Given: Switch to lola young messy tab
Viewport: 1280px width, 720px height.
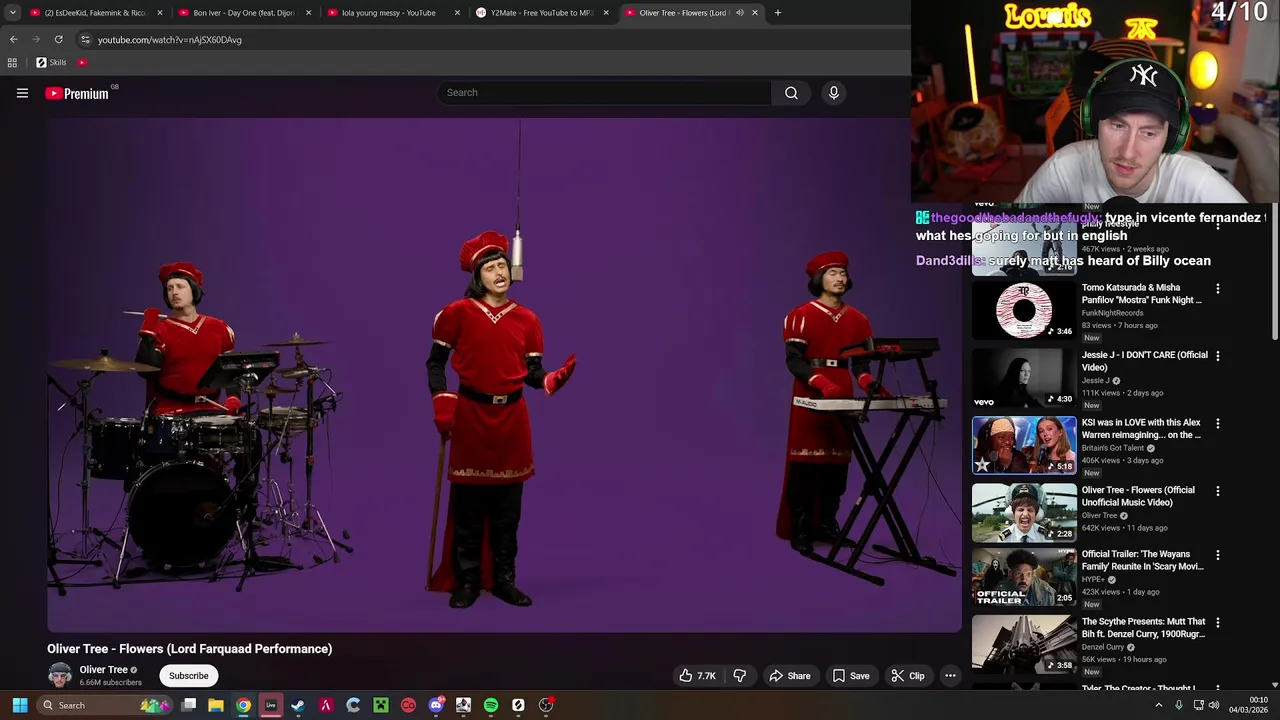Looking at the screenshot, I should [393, 13].
